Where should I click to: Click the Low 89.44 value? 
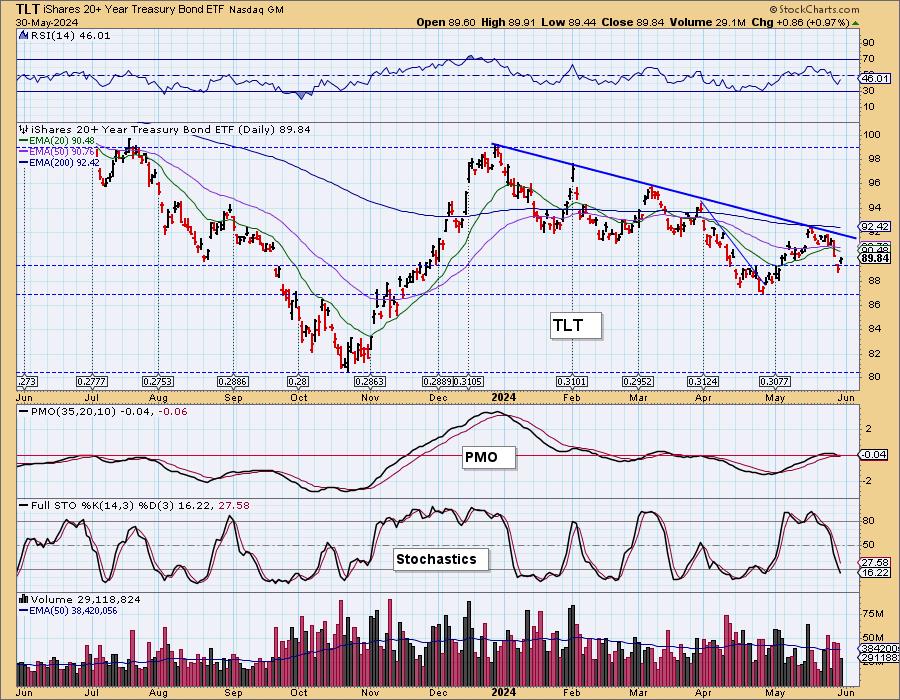569,22
